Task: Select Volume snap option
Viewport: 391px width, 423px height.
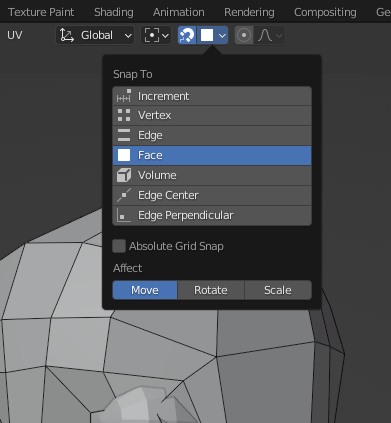Action: click(x=212, y=175)
